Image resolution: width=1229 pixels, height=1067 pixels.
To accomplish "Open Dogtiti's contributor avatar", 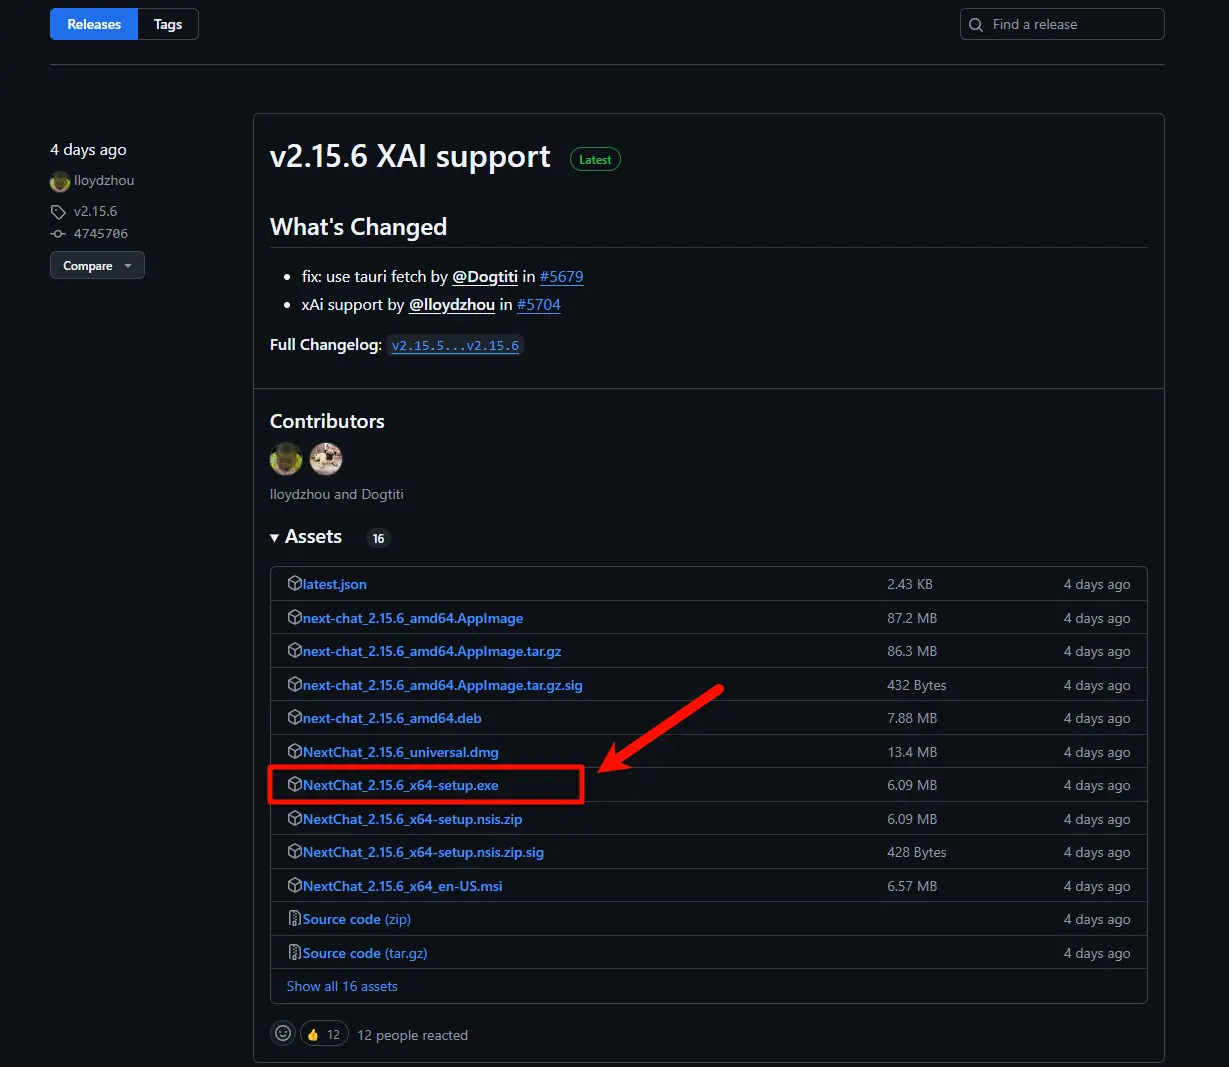I will [326, 459].
